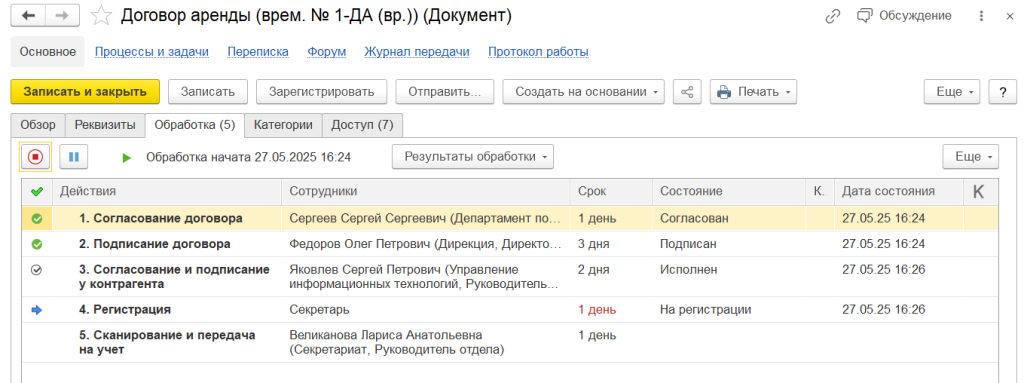Open help with the question mark button
This screenshot has height=383, width=1024.
point(1003,92)
